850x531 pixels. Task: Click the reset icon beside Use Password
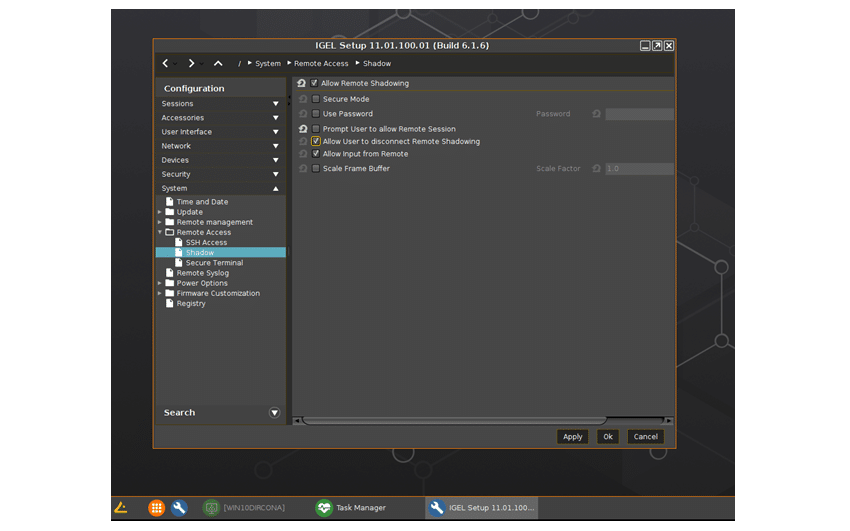coord(303,114)
